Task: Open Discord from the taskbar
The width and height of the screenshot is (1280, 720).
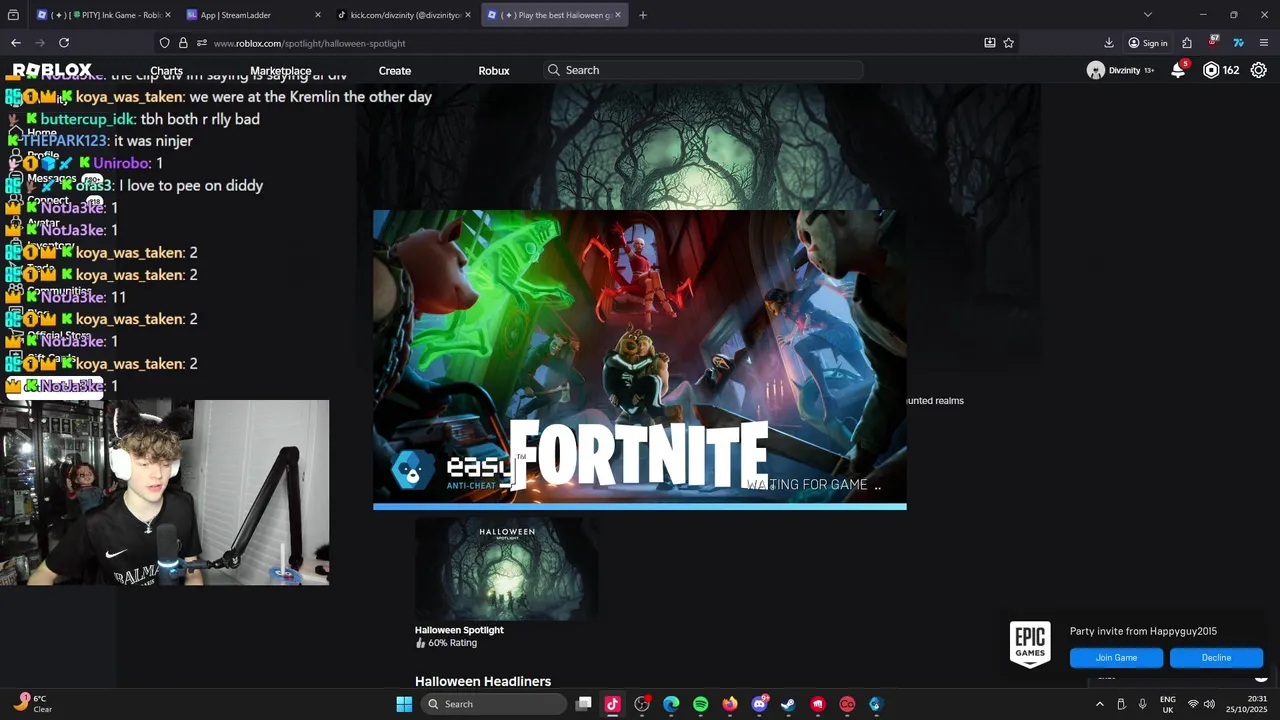Action: click(759, 704)
